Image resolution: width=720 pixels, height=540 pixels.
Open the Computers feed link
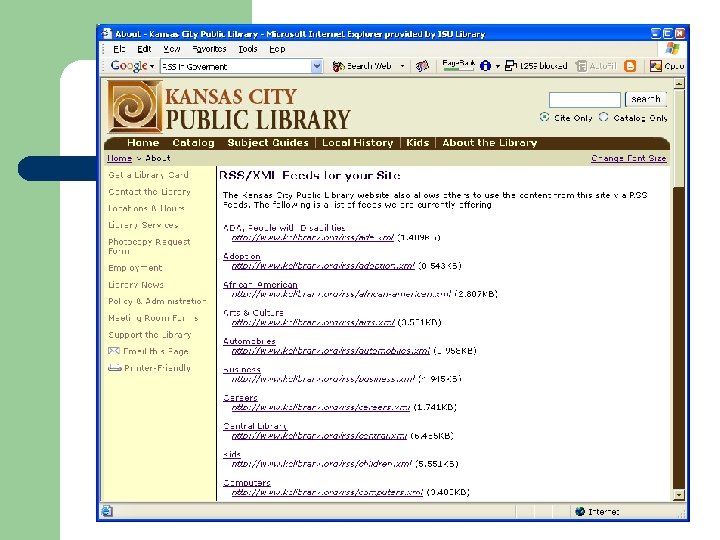point(247,483)
